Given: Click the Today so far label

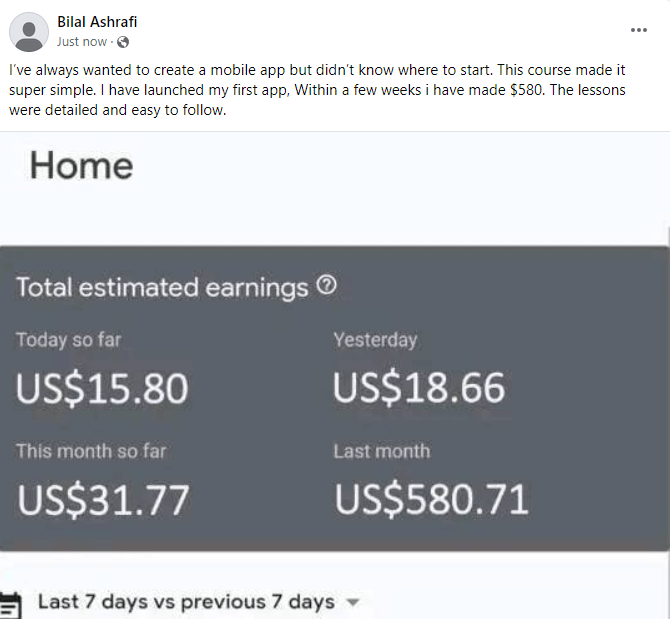Looking at the screenshot, I should click(x=68, y=340).
